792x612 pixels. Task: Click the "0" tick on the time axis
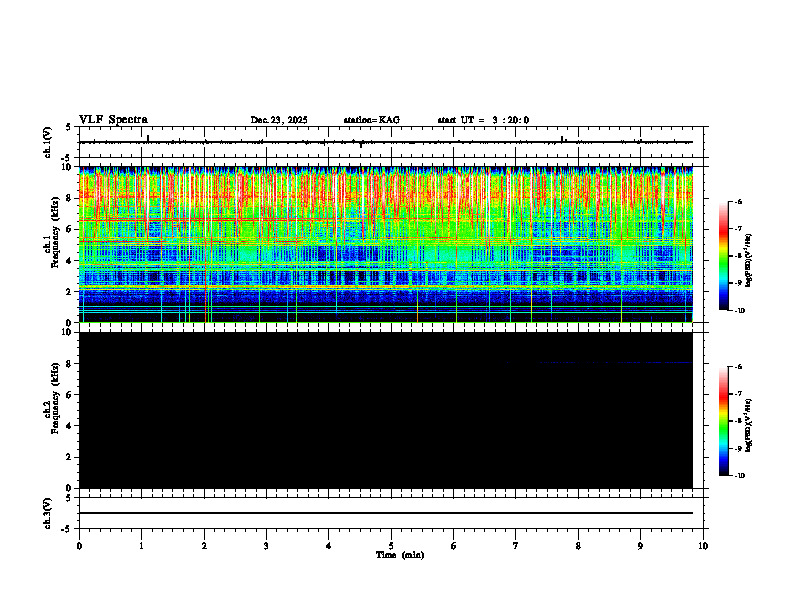79,546
